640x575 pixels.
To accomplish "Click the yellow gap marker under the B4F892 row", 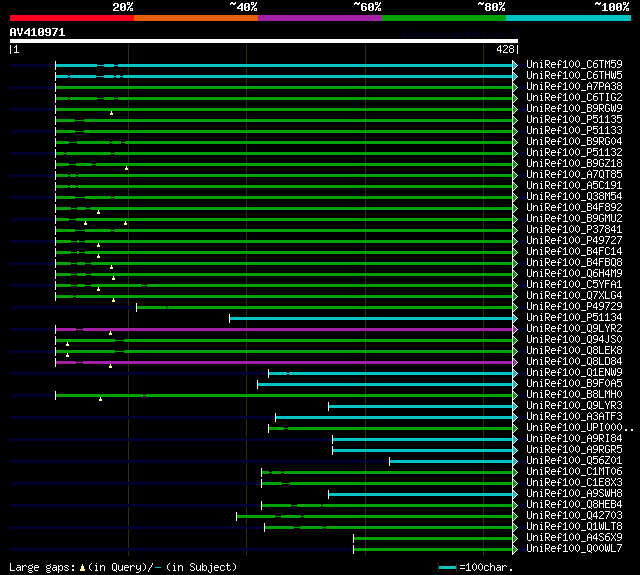I will pos(98,212).
